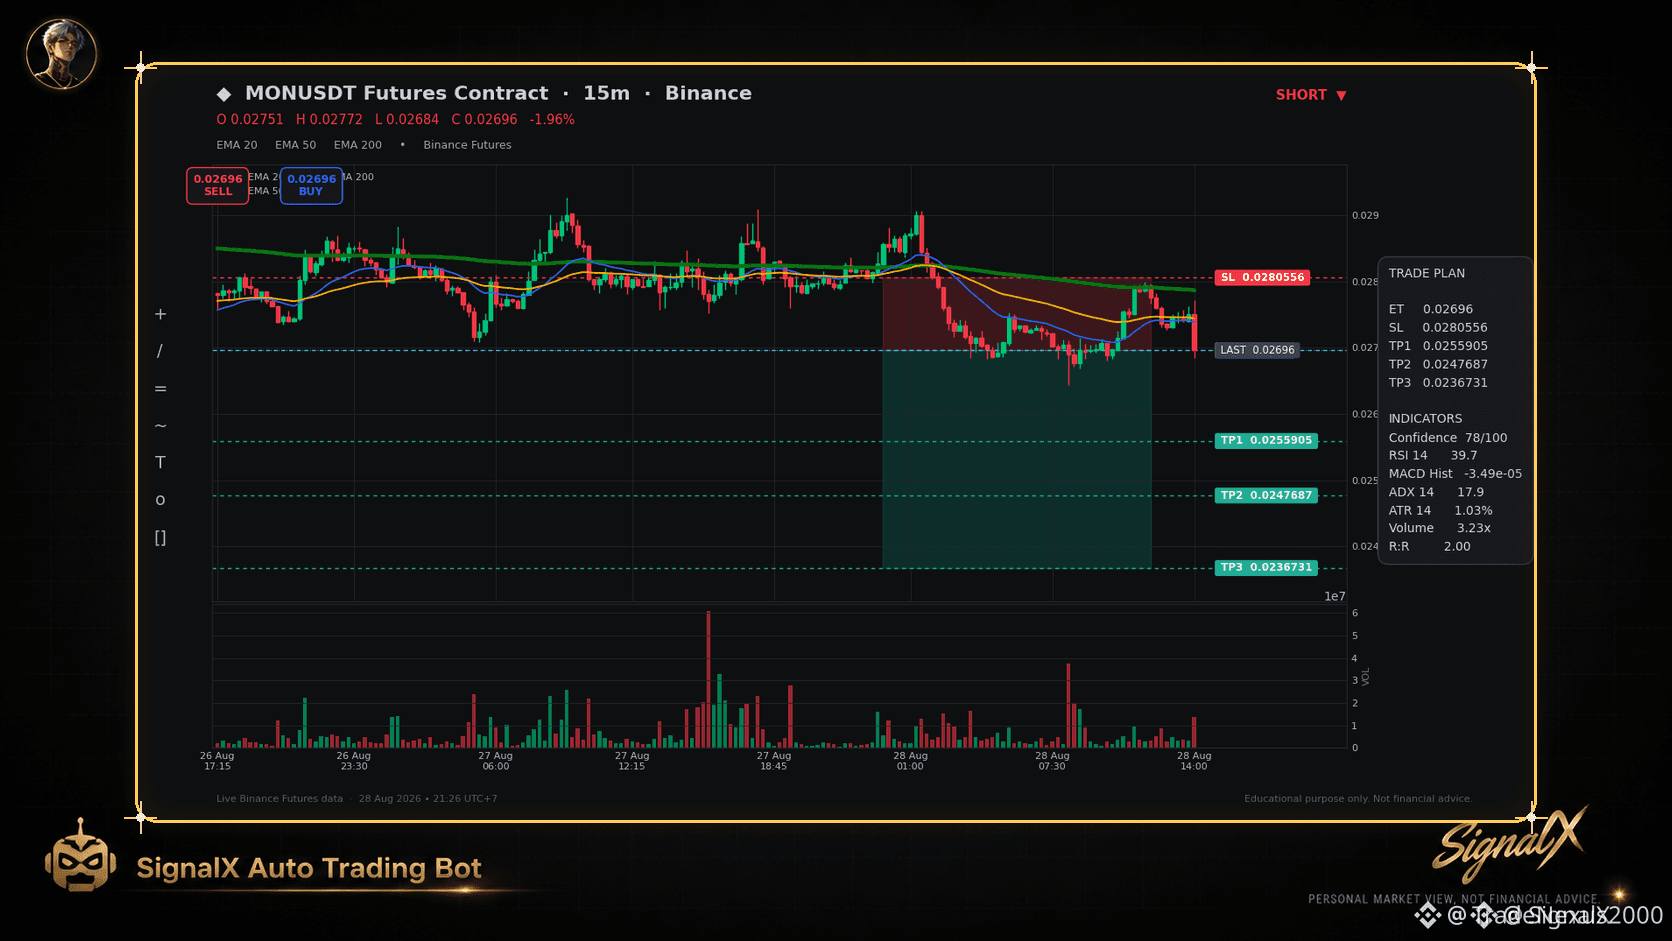Click the profile avatar picture
Screen dimensions: 1672x941
61,54
